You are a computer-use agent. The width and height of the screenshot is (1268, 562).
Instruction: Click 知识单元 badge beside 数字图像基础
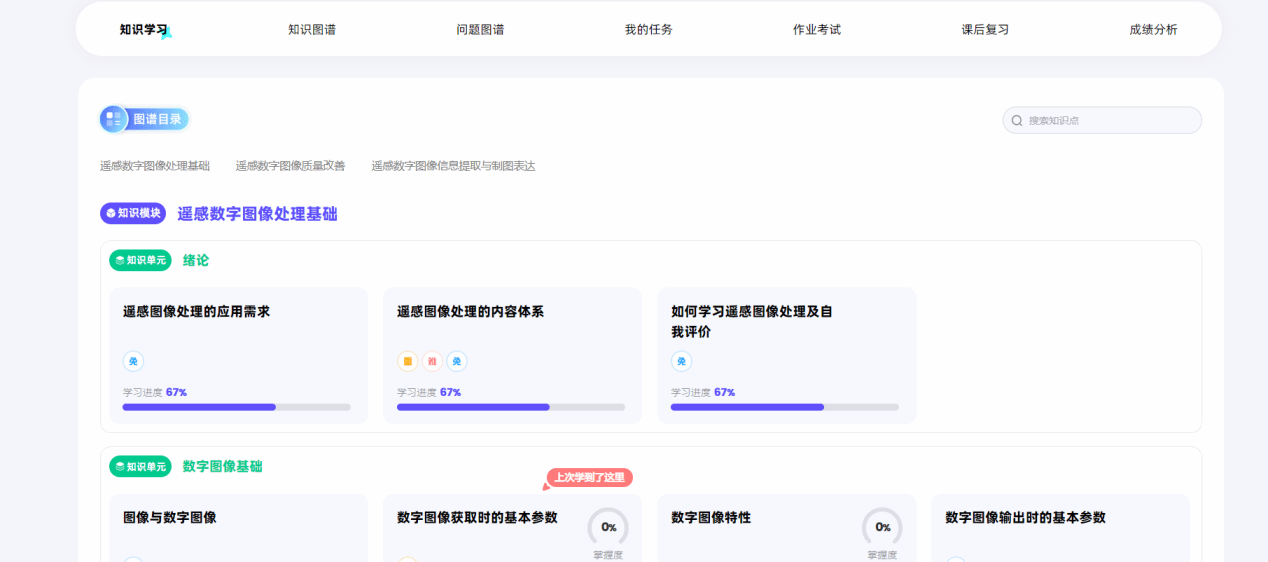pyautogui.click(x=140, y=466)
